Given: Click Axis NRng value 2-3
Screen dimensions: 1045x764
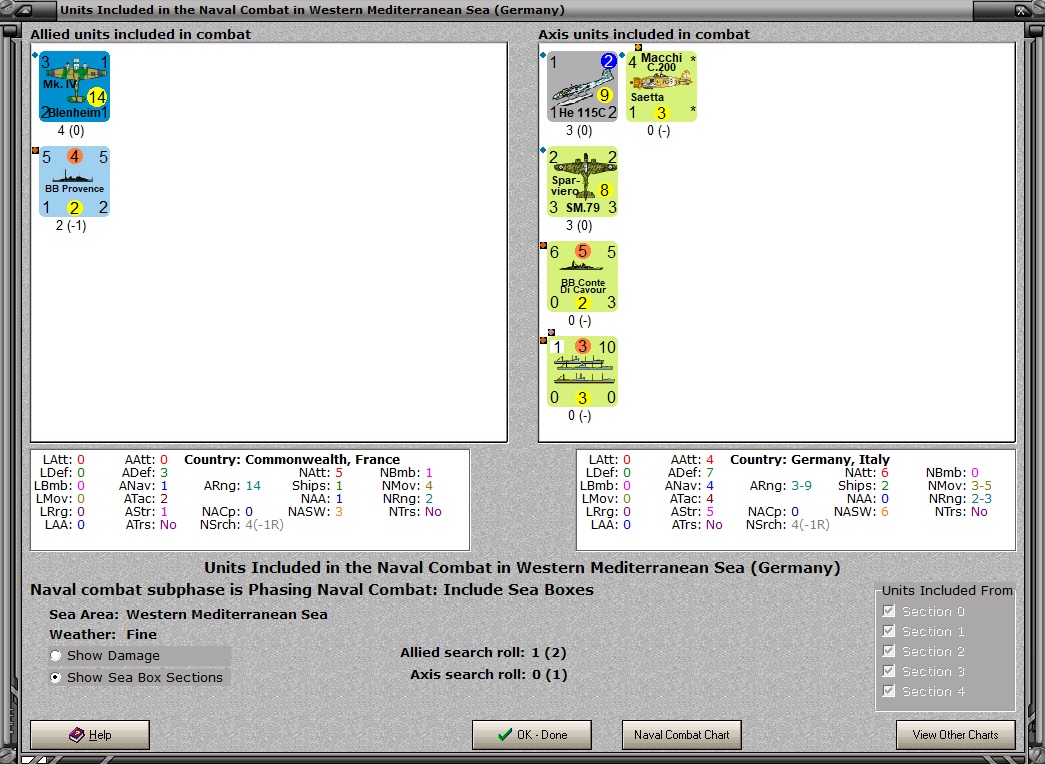Looking at the screenshot, I should click(x=981, y=499).
